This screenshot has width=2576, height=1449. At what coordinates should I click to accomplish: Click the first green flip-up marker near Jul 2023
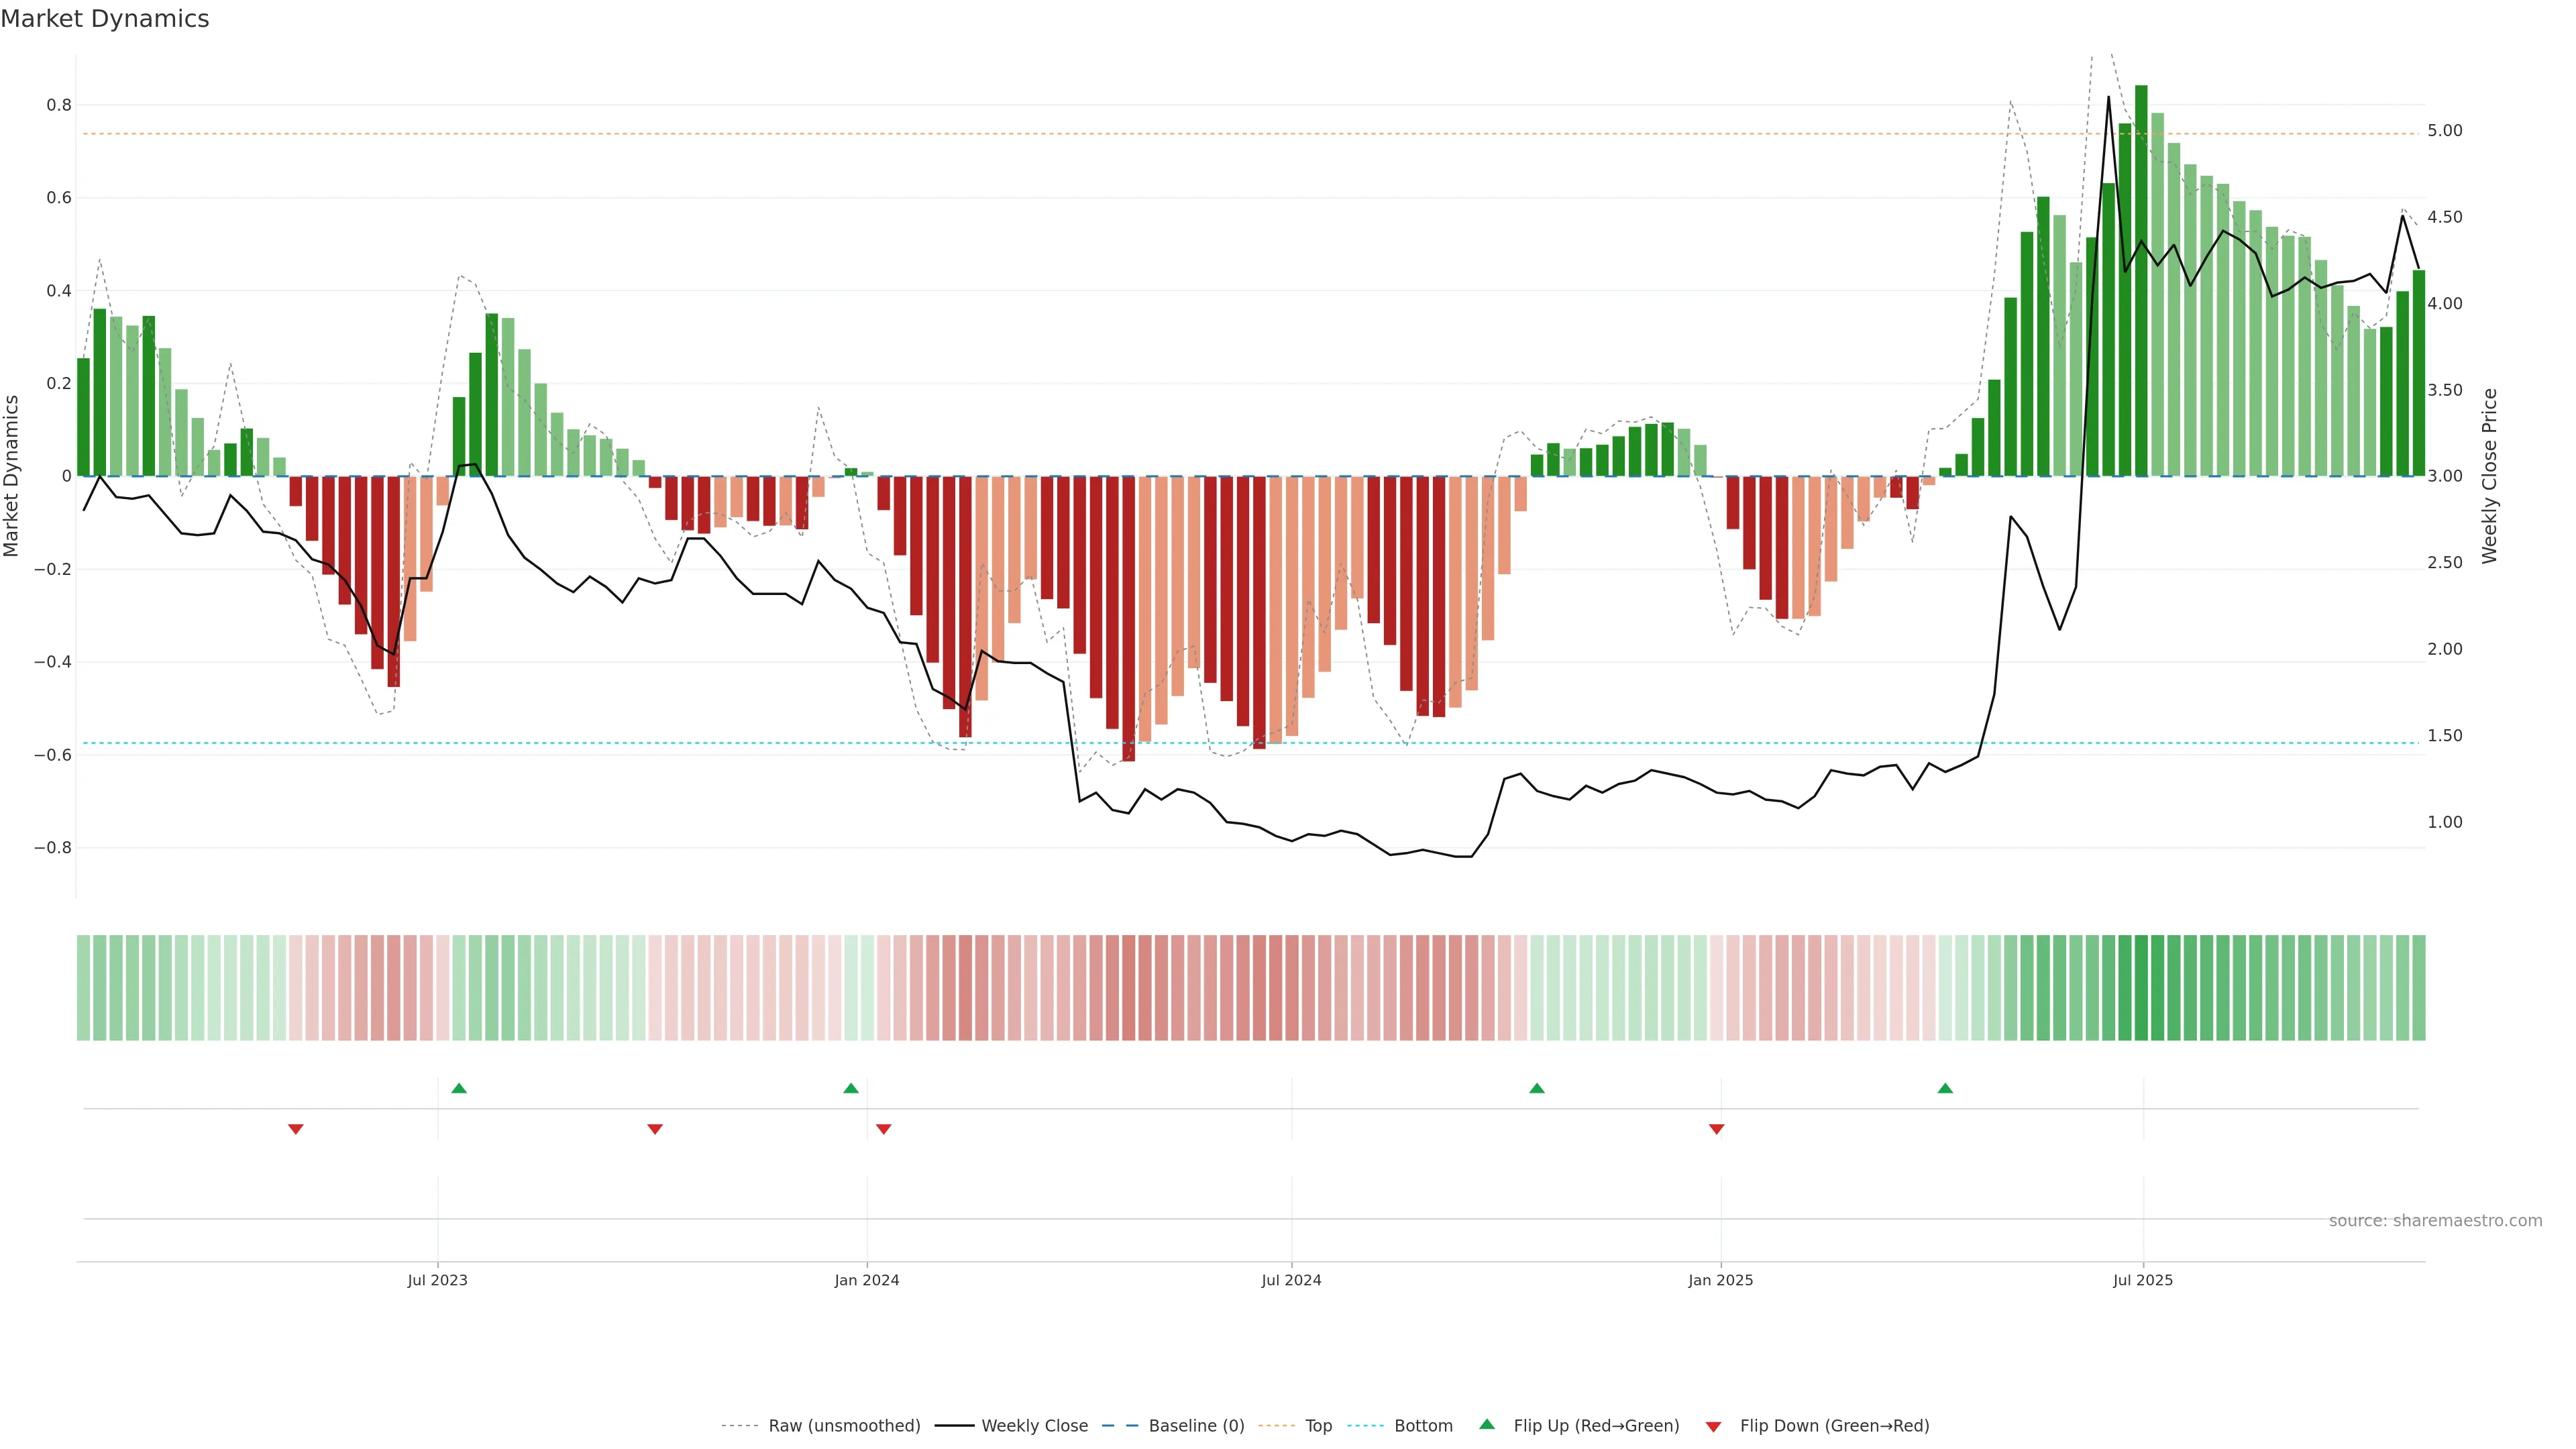[x=459, y=1088]
